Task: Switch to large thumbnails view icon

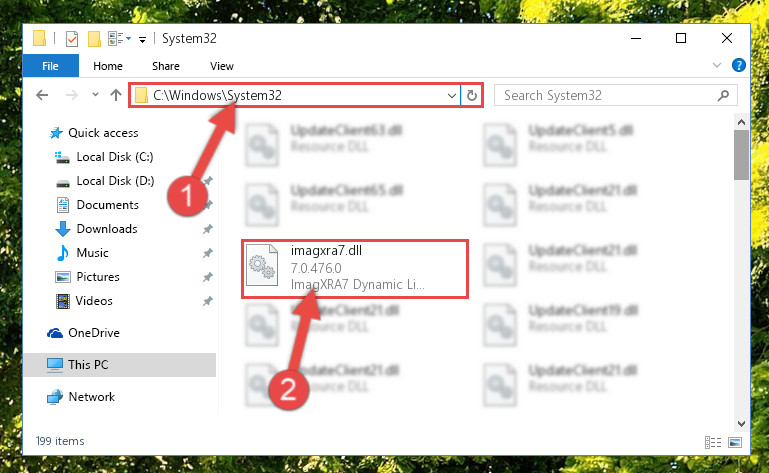Action: (x=735, y=442)
